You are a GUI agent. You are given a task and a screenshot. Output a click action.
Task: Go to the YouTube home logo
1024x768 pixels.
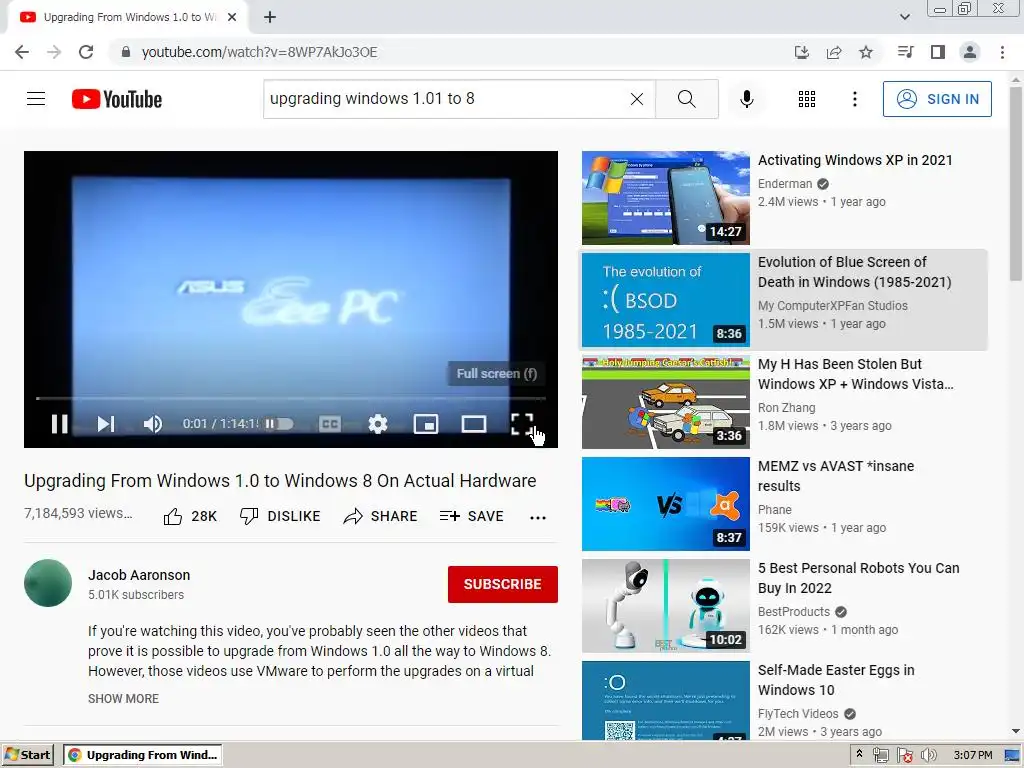(117, 99)
